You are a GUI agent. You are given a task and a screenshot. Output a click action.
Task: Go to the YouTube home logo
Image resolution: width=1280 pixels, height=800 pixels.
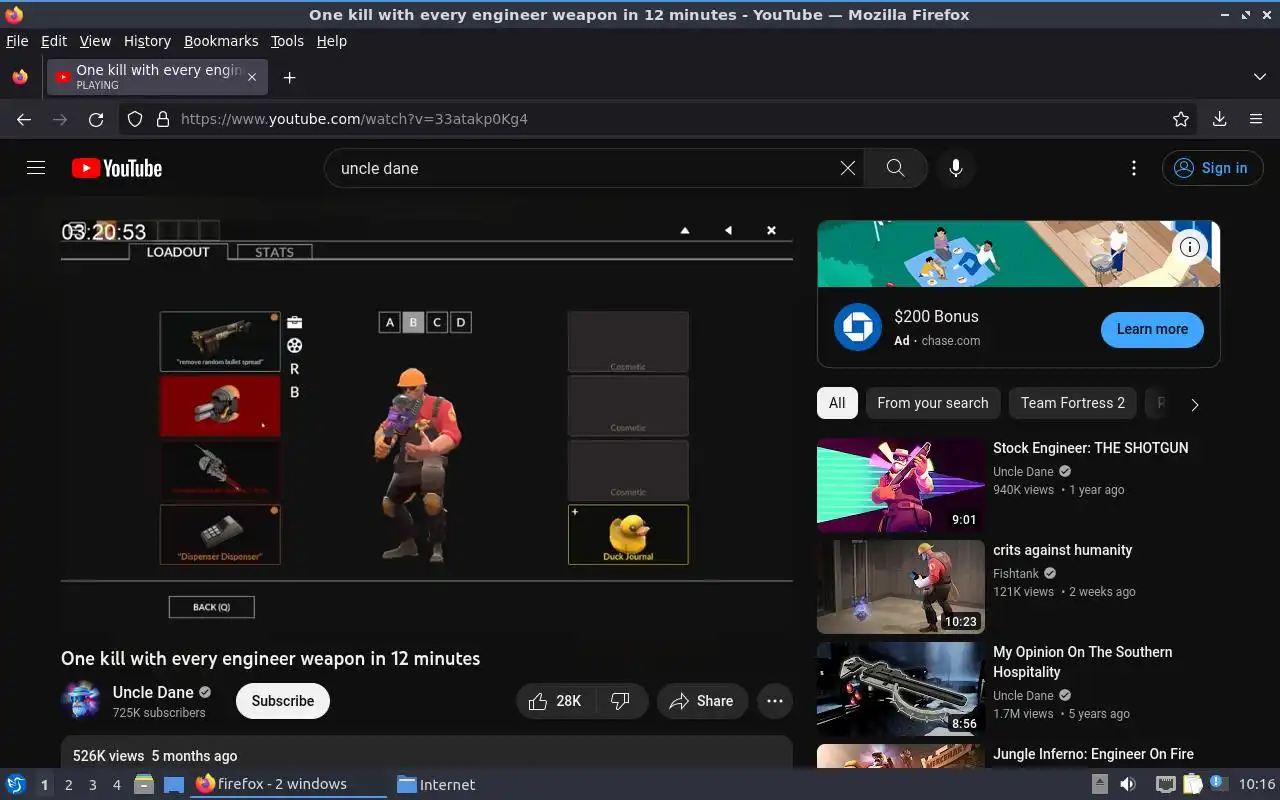coord(117,168)
